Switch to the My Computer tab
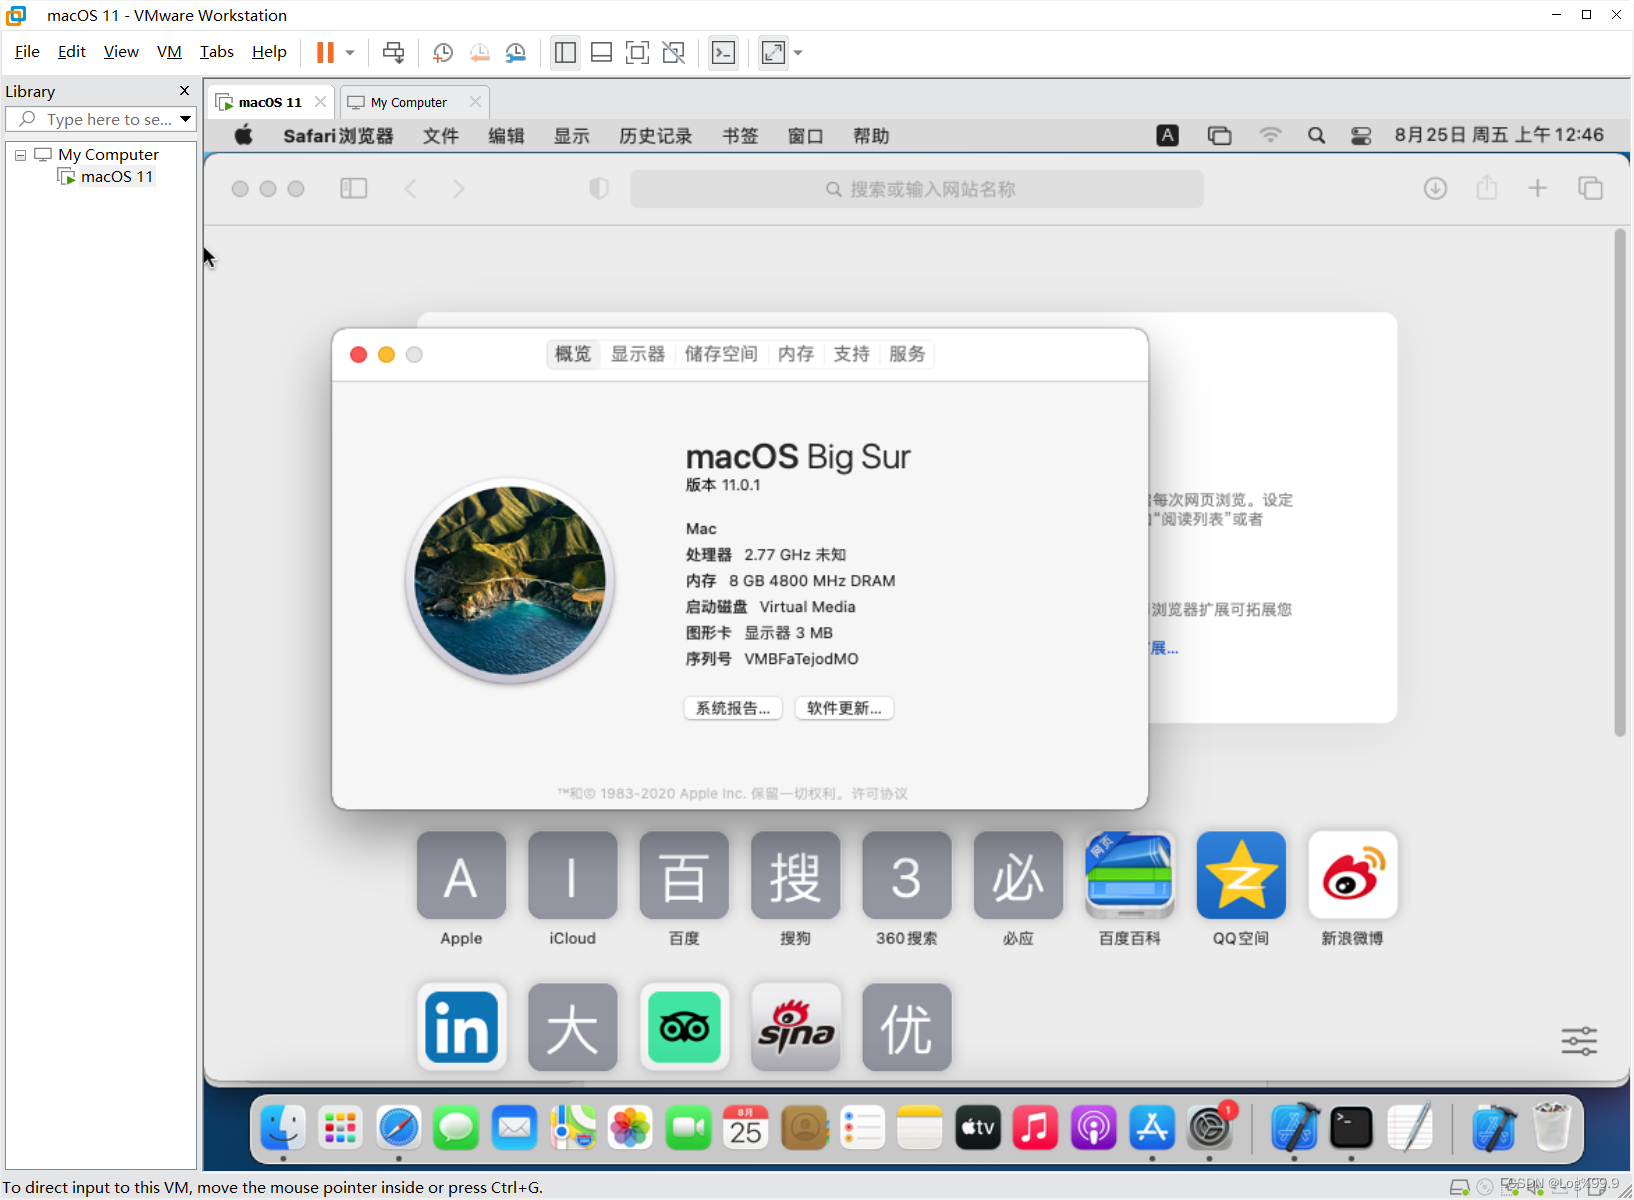The width and height of the screenshot is (1634, 1200). click(x=408, y=102)
